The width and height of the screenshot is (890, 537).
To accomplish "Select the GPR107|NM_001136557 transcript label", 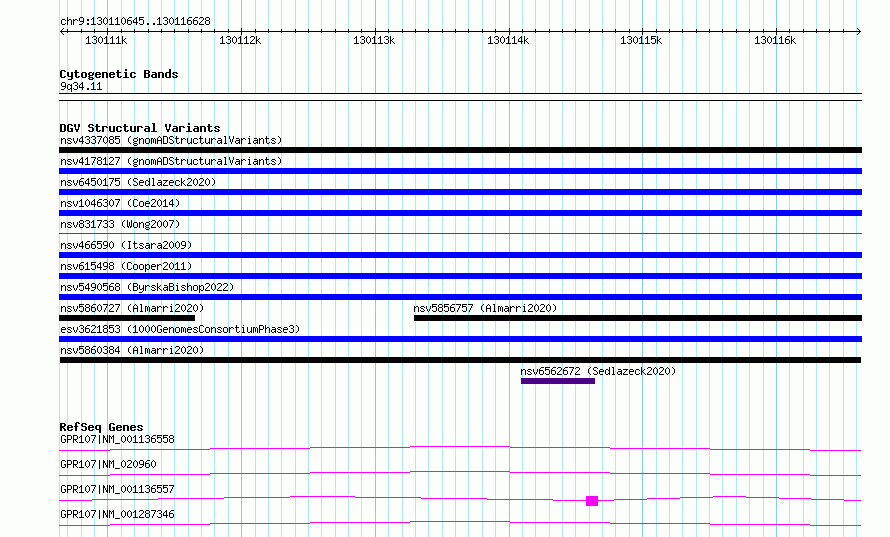I will point(117,489).
